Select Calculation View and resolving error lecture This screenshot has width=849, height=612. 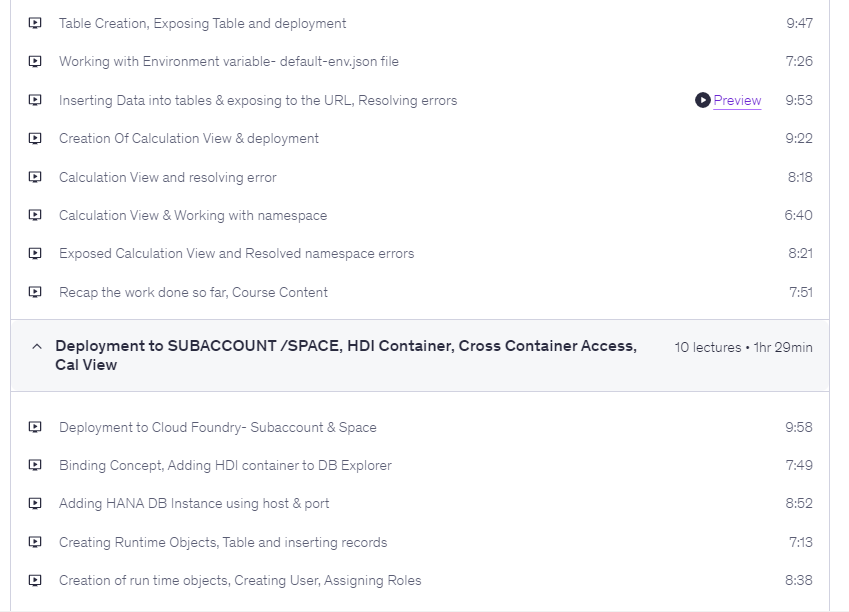[x=168, y=177]
